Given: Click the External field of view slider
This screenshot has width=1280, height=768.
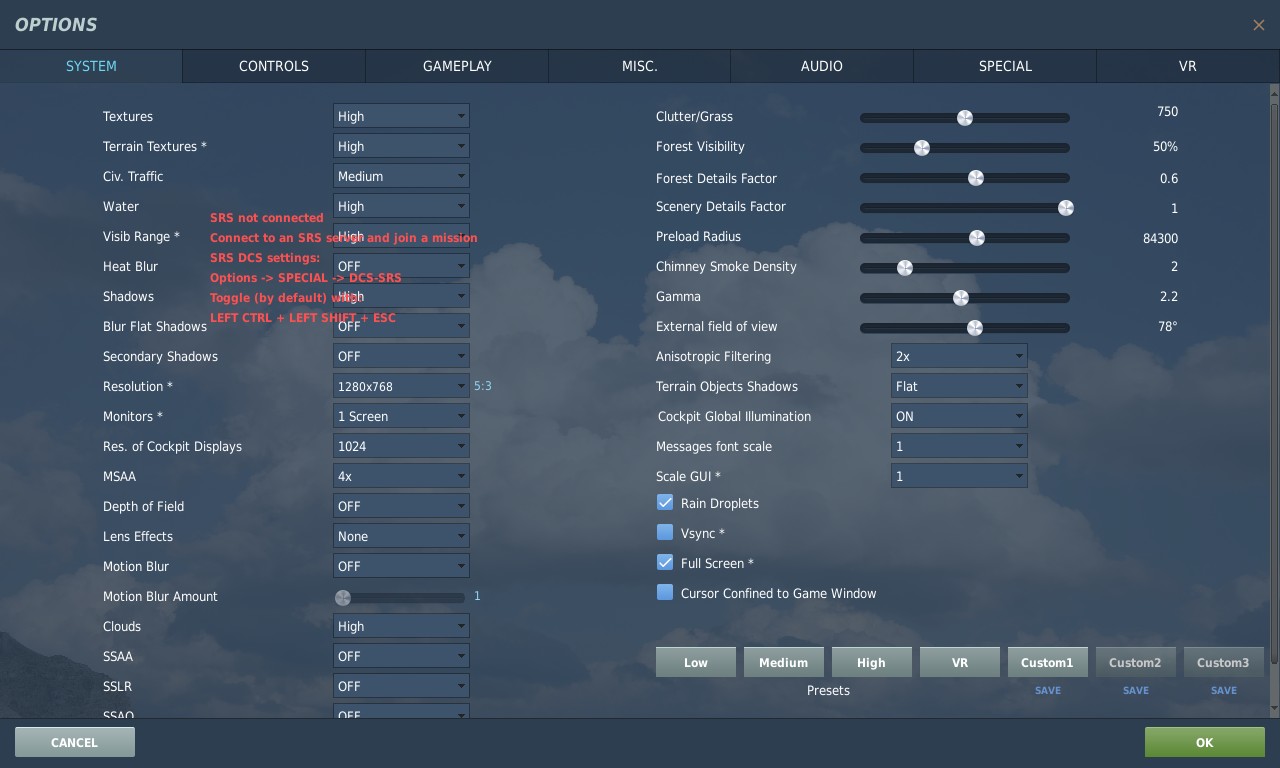Looking at the screenshot, I should [x=965, y=328].
